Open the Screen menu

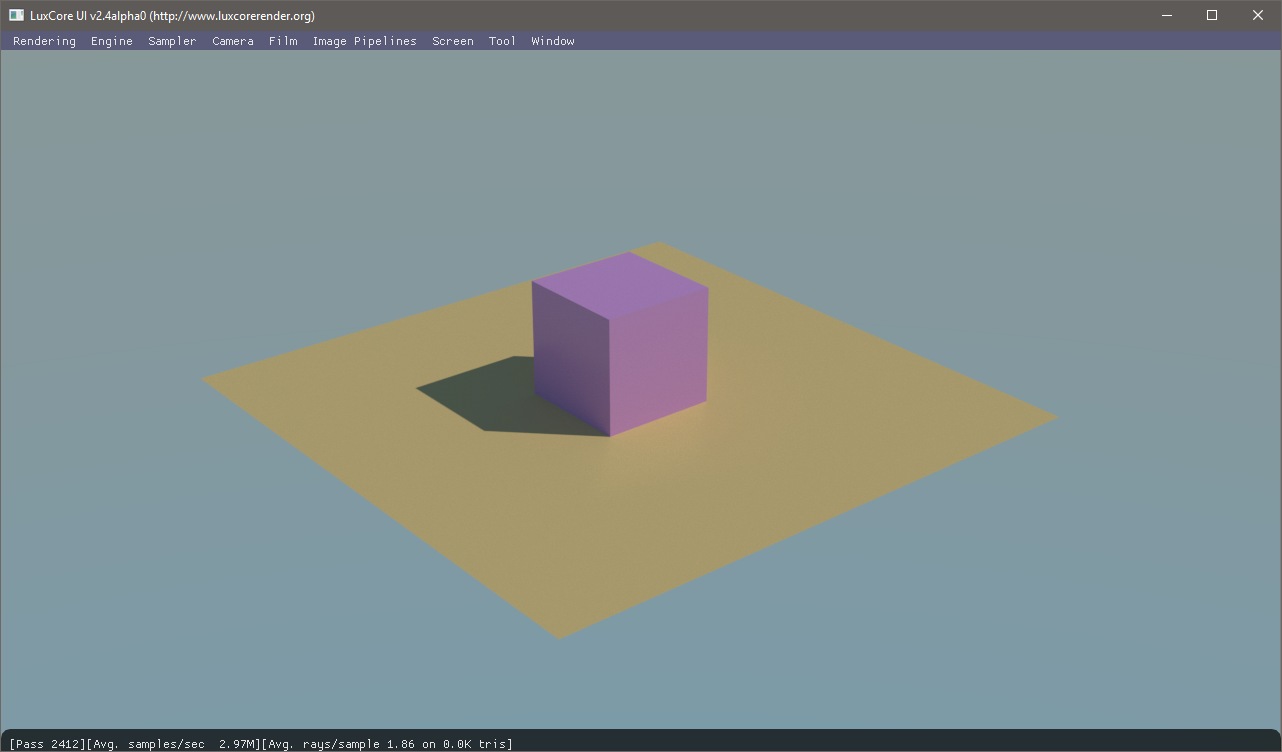[453, 41]
